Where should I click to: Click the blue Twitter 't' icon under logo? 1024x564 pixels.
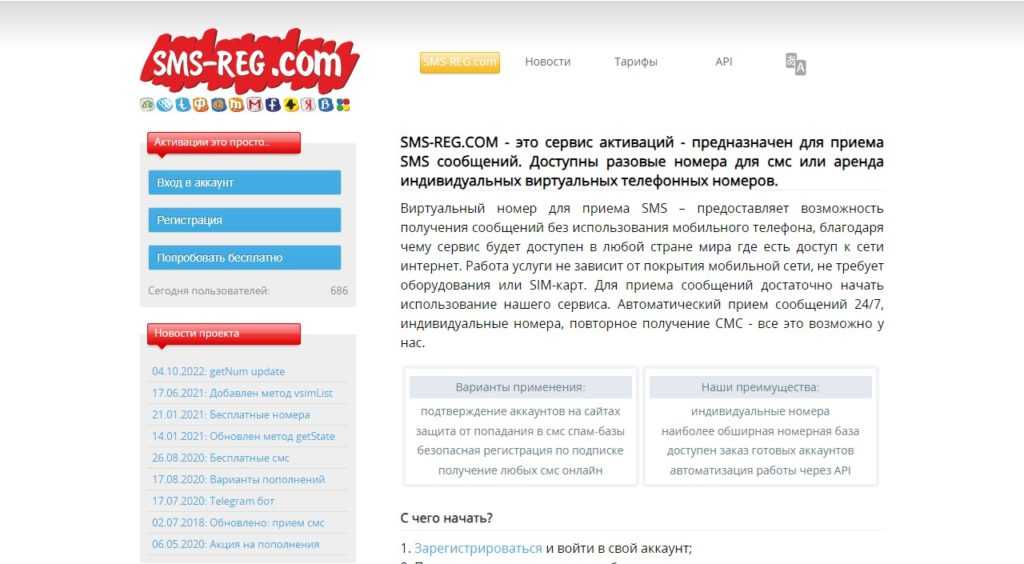183,104
